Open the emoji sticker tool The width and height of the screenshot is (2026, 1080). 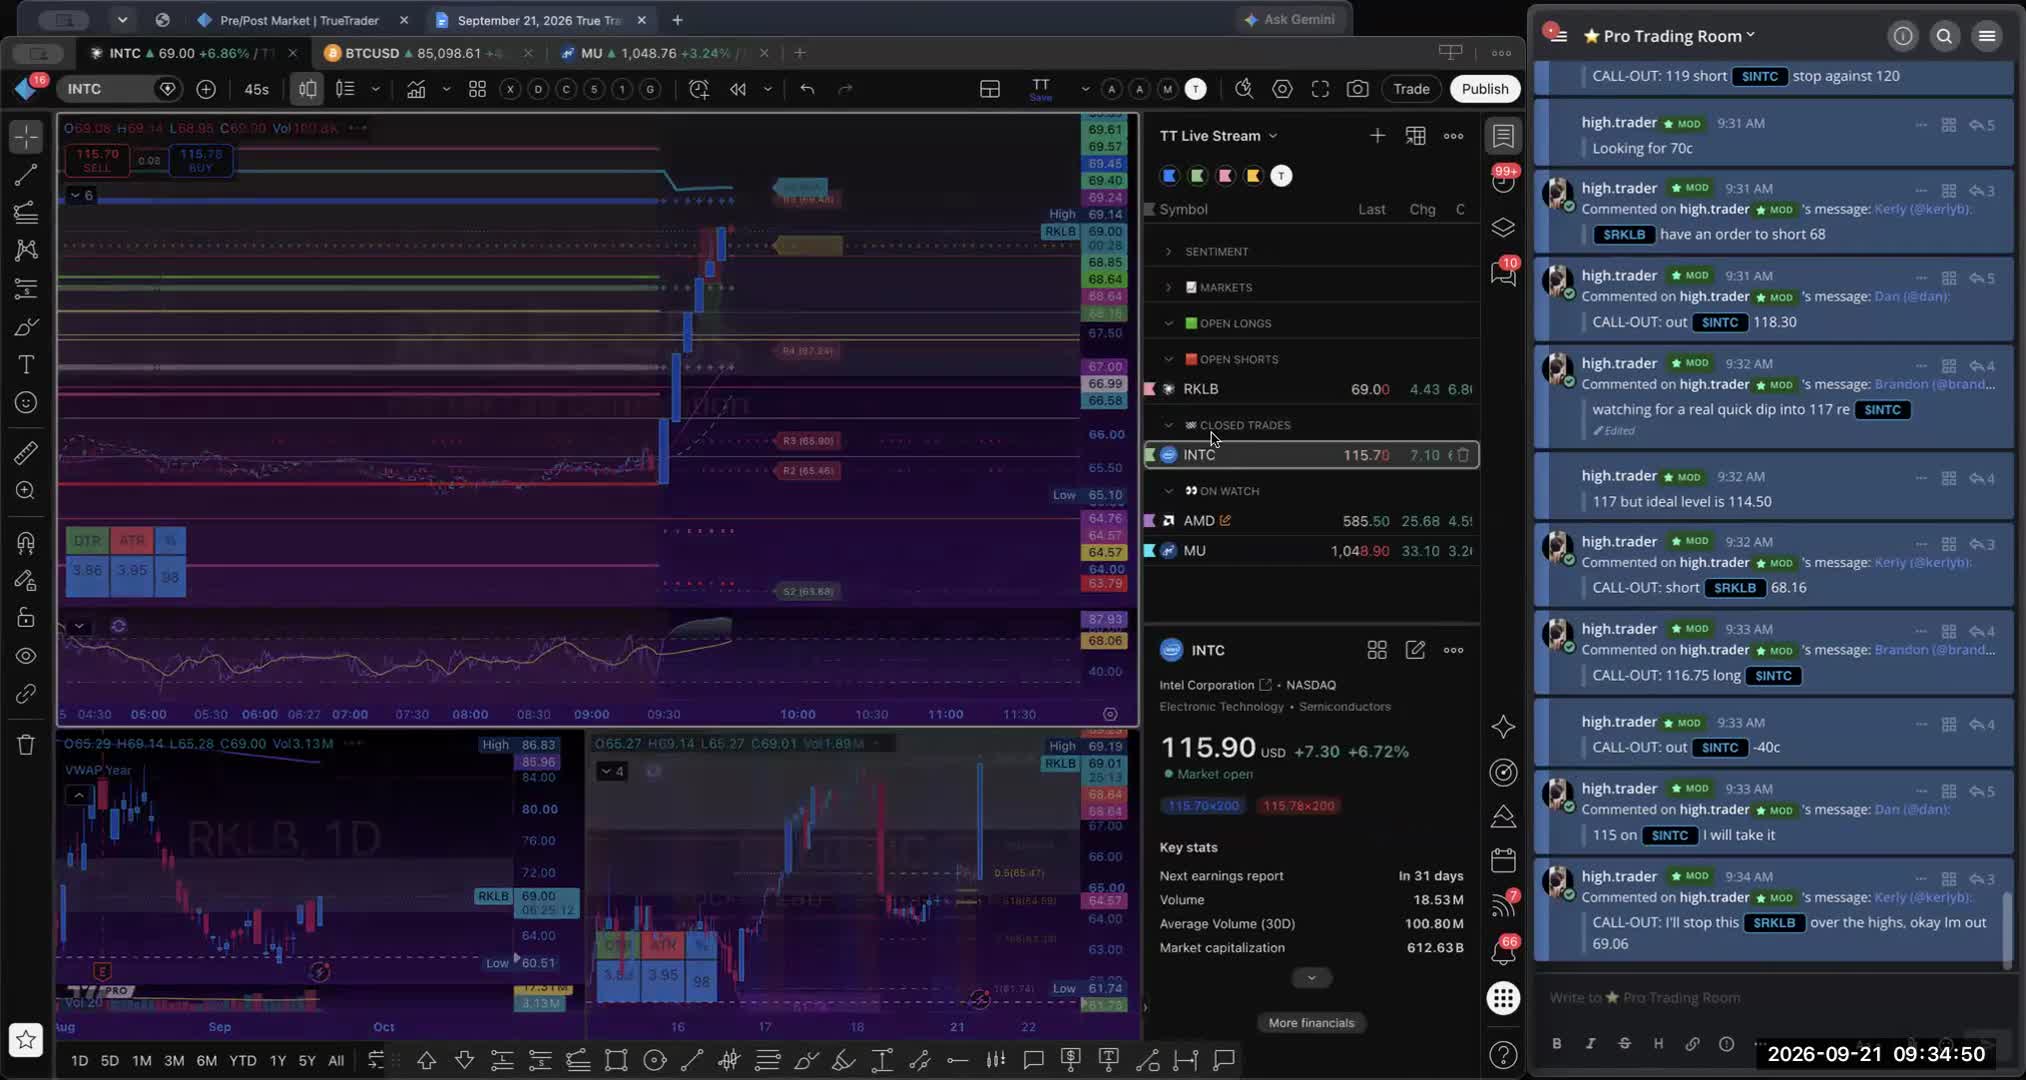pos(26,403)
